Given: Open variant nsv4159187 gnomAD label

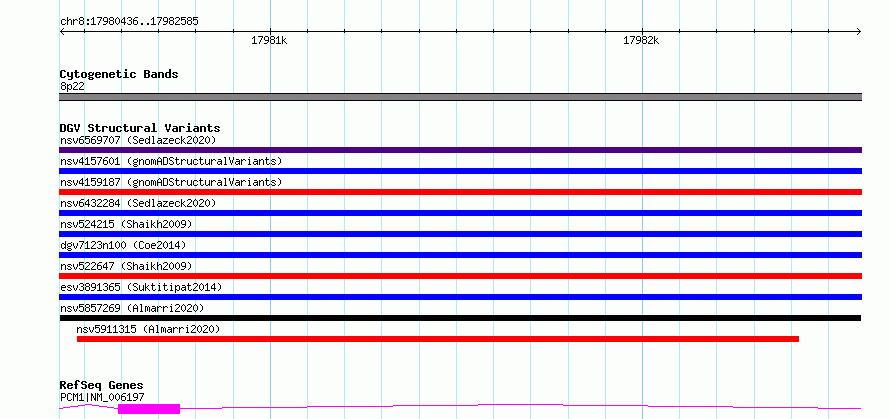Looking at the screenshot, I should [171, 182].
